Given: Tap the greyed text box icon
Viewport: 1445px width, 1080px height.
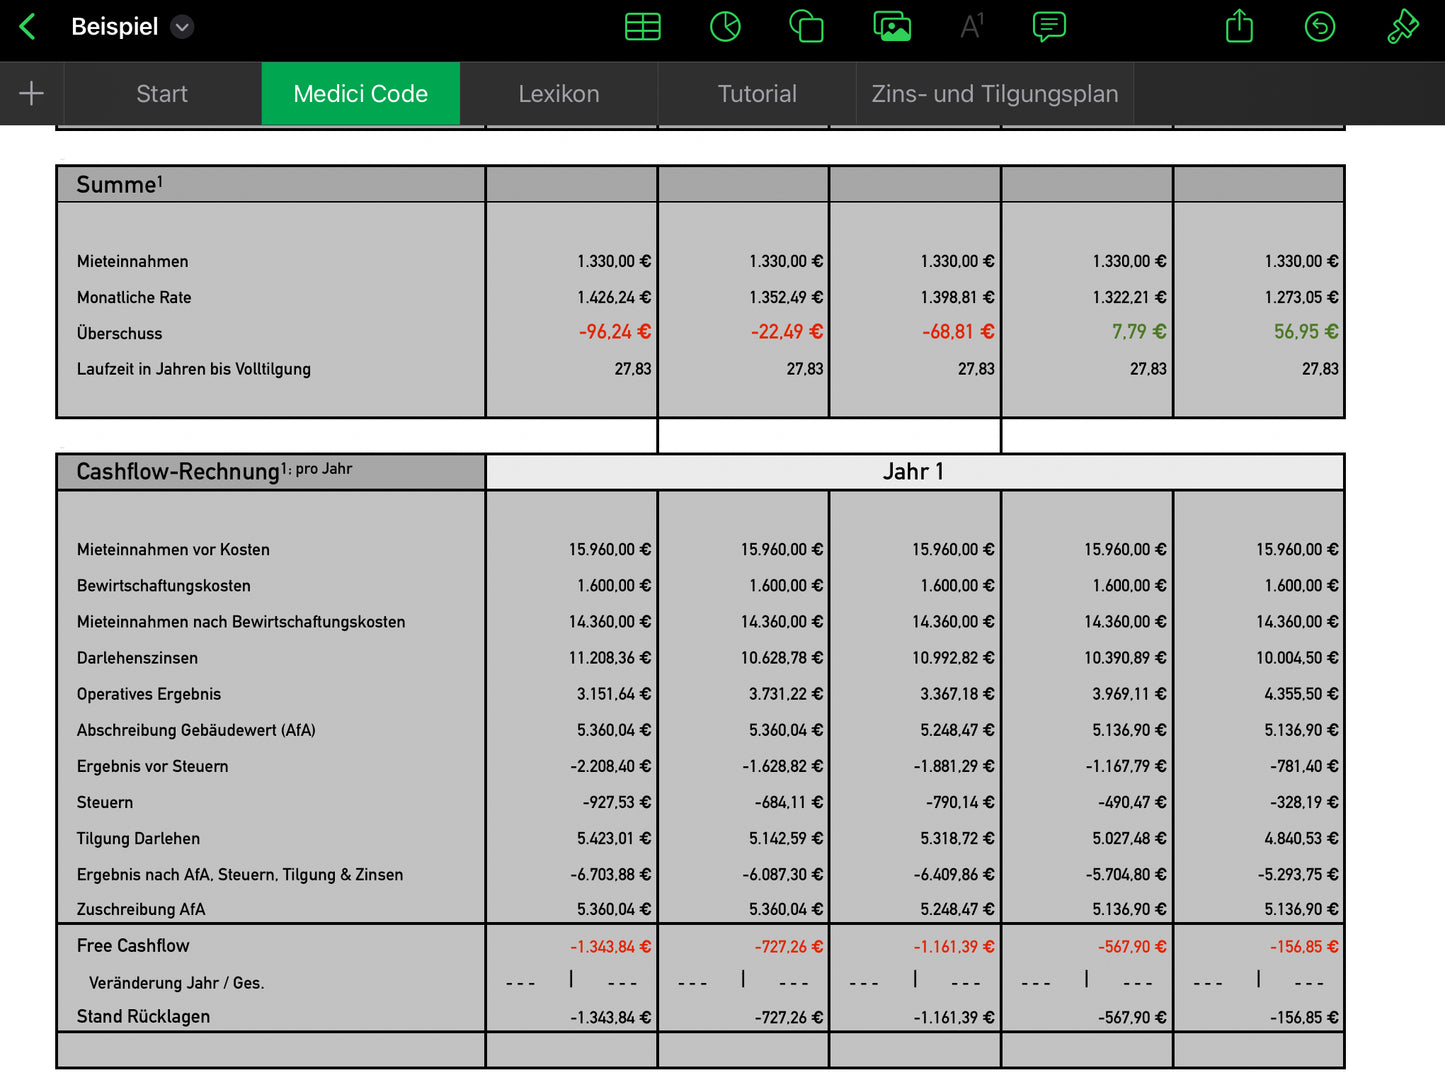Looking at the screenshot, I should [x=971, y=27].
